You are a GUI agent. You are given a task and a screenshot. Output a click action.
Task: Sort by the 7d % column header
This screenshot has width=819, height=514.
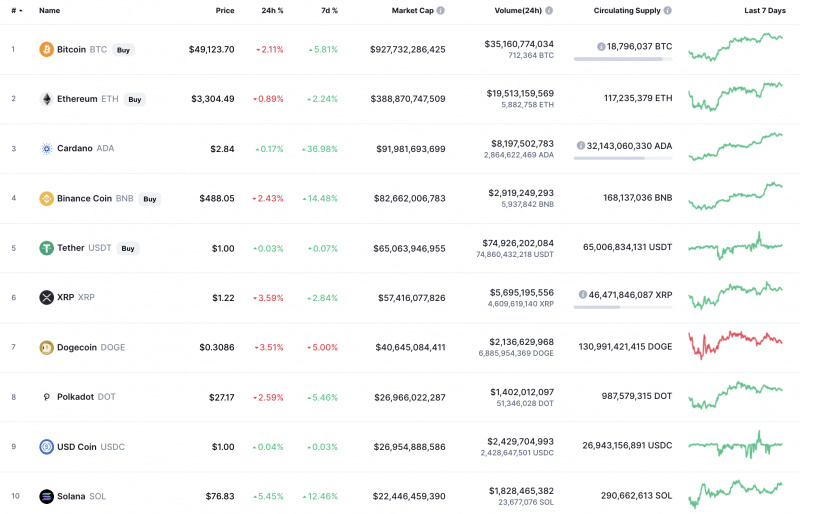[x=328, y=10]
